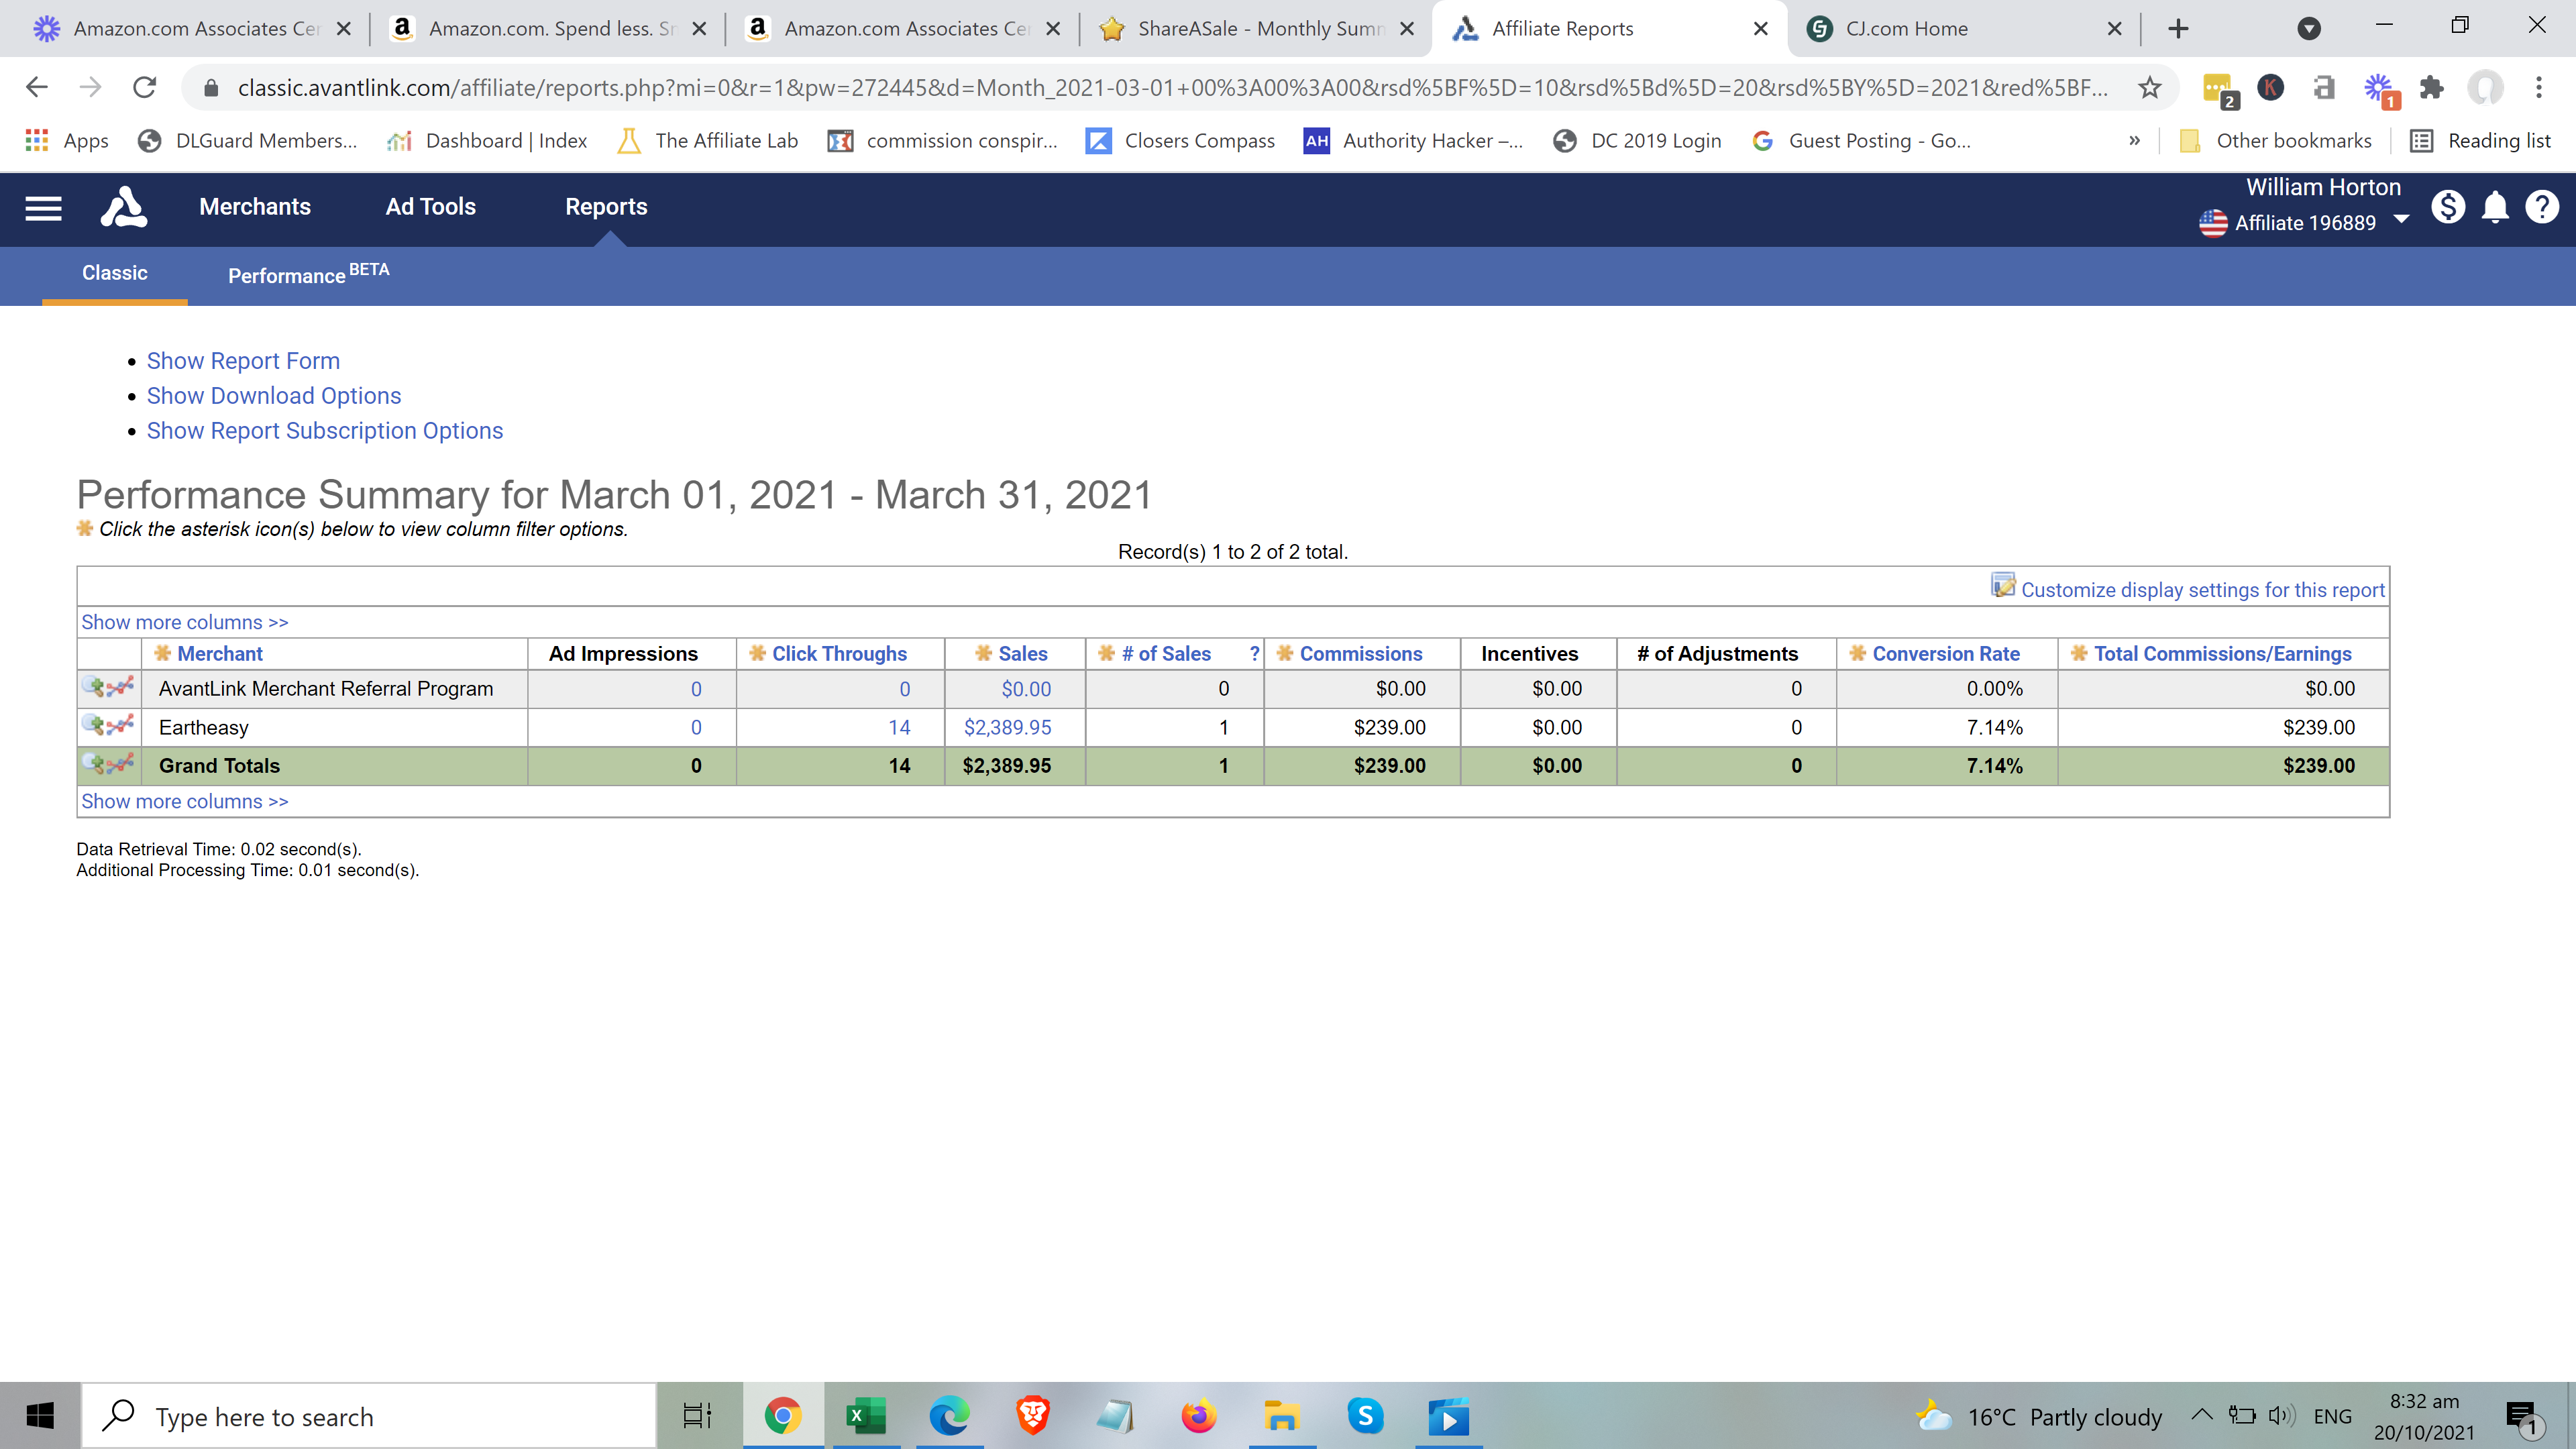Screen dimensions: 2576x1449
Task: Click the Show Report Form link
Action: pos(243,361)
